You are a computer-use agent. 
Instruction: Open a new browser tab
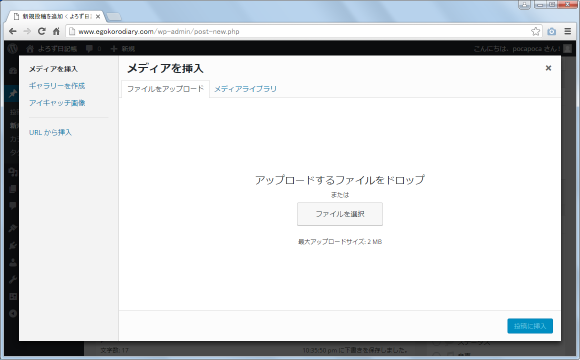(x=114, y=17)
